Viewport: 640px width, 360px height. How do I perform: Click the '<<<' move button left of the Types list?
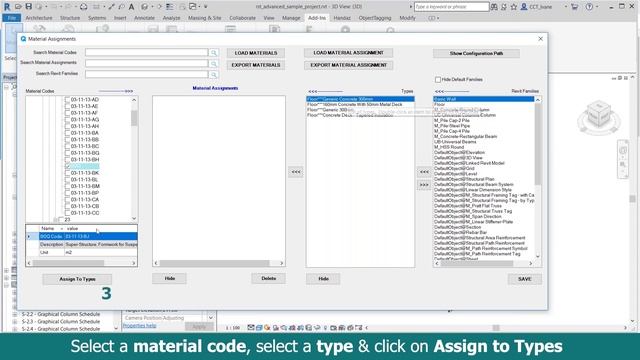coord(296,172)
